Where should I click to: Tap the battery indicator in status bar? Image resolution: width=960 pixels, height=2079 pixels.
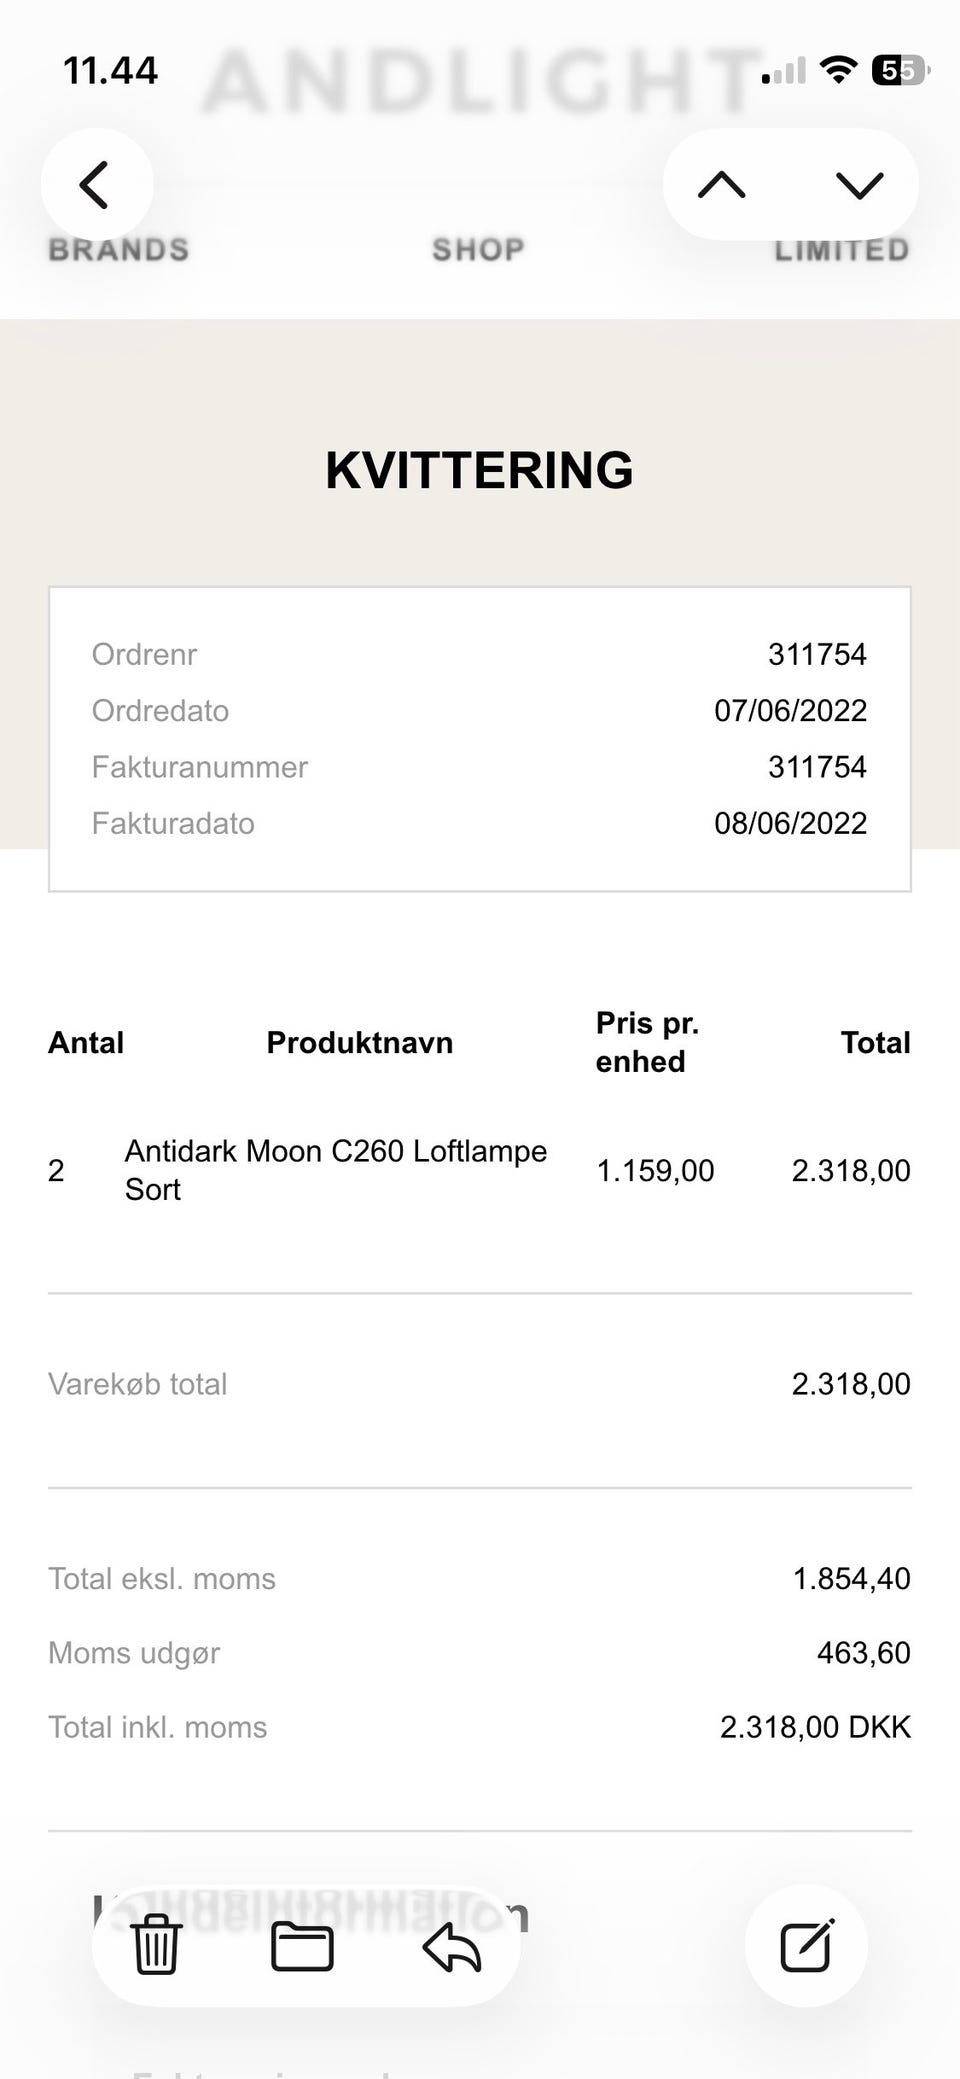[x=899, y=70]
